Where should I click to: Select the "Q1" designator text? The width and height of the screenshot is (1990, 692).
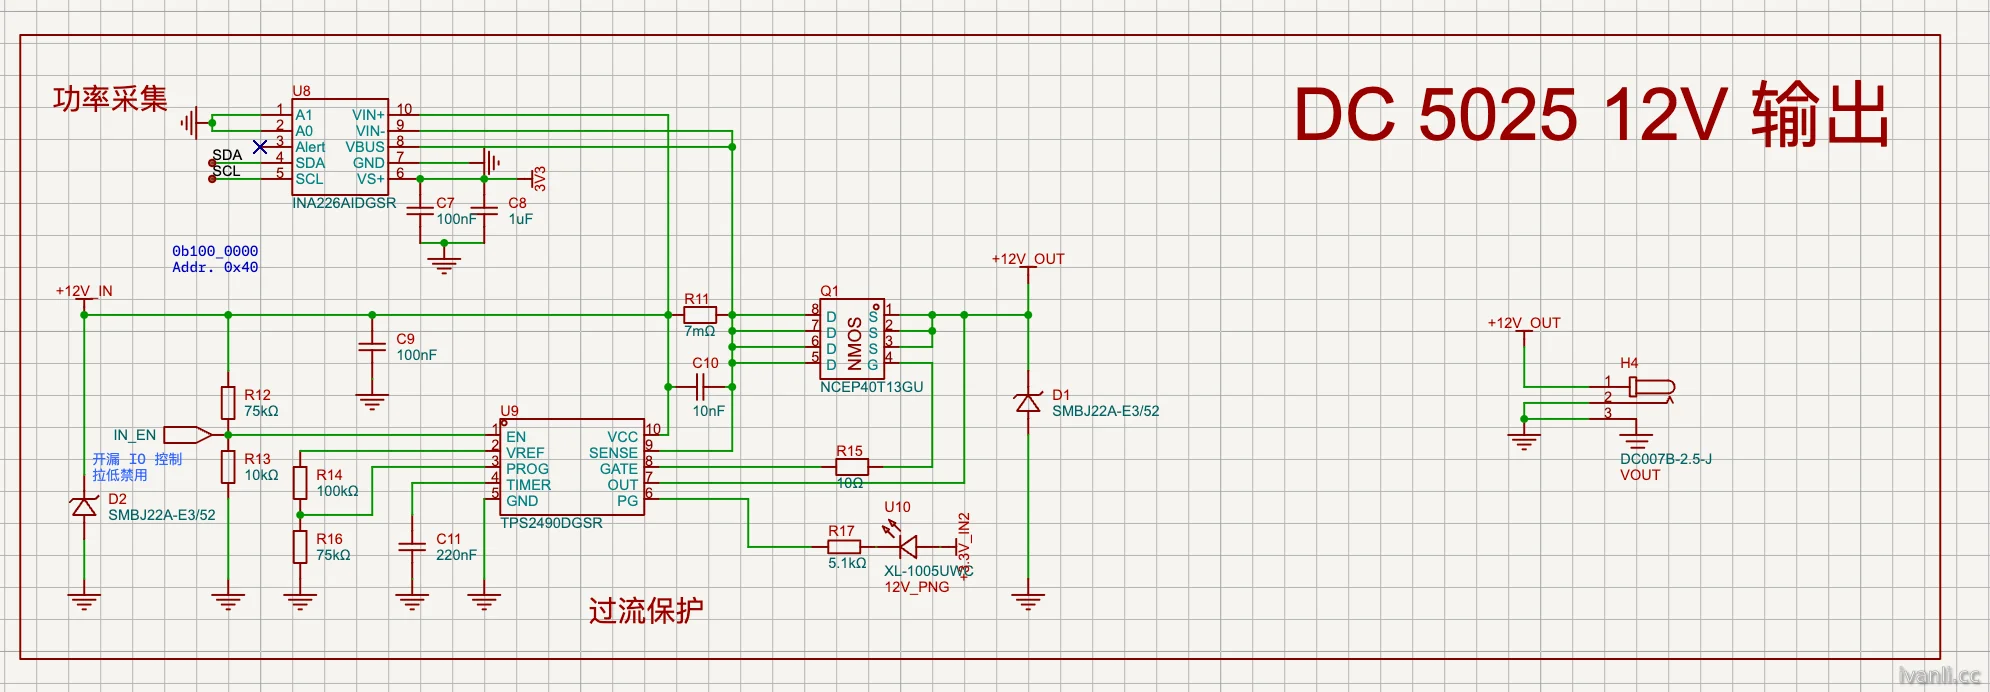click(x=829, y=291)
